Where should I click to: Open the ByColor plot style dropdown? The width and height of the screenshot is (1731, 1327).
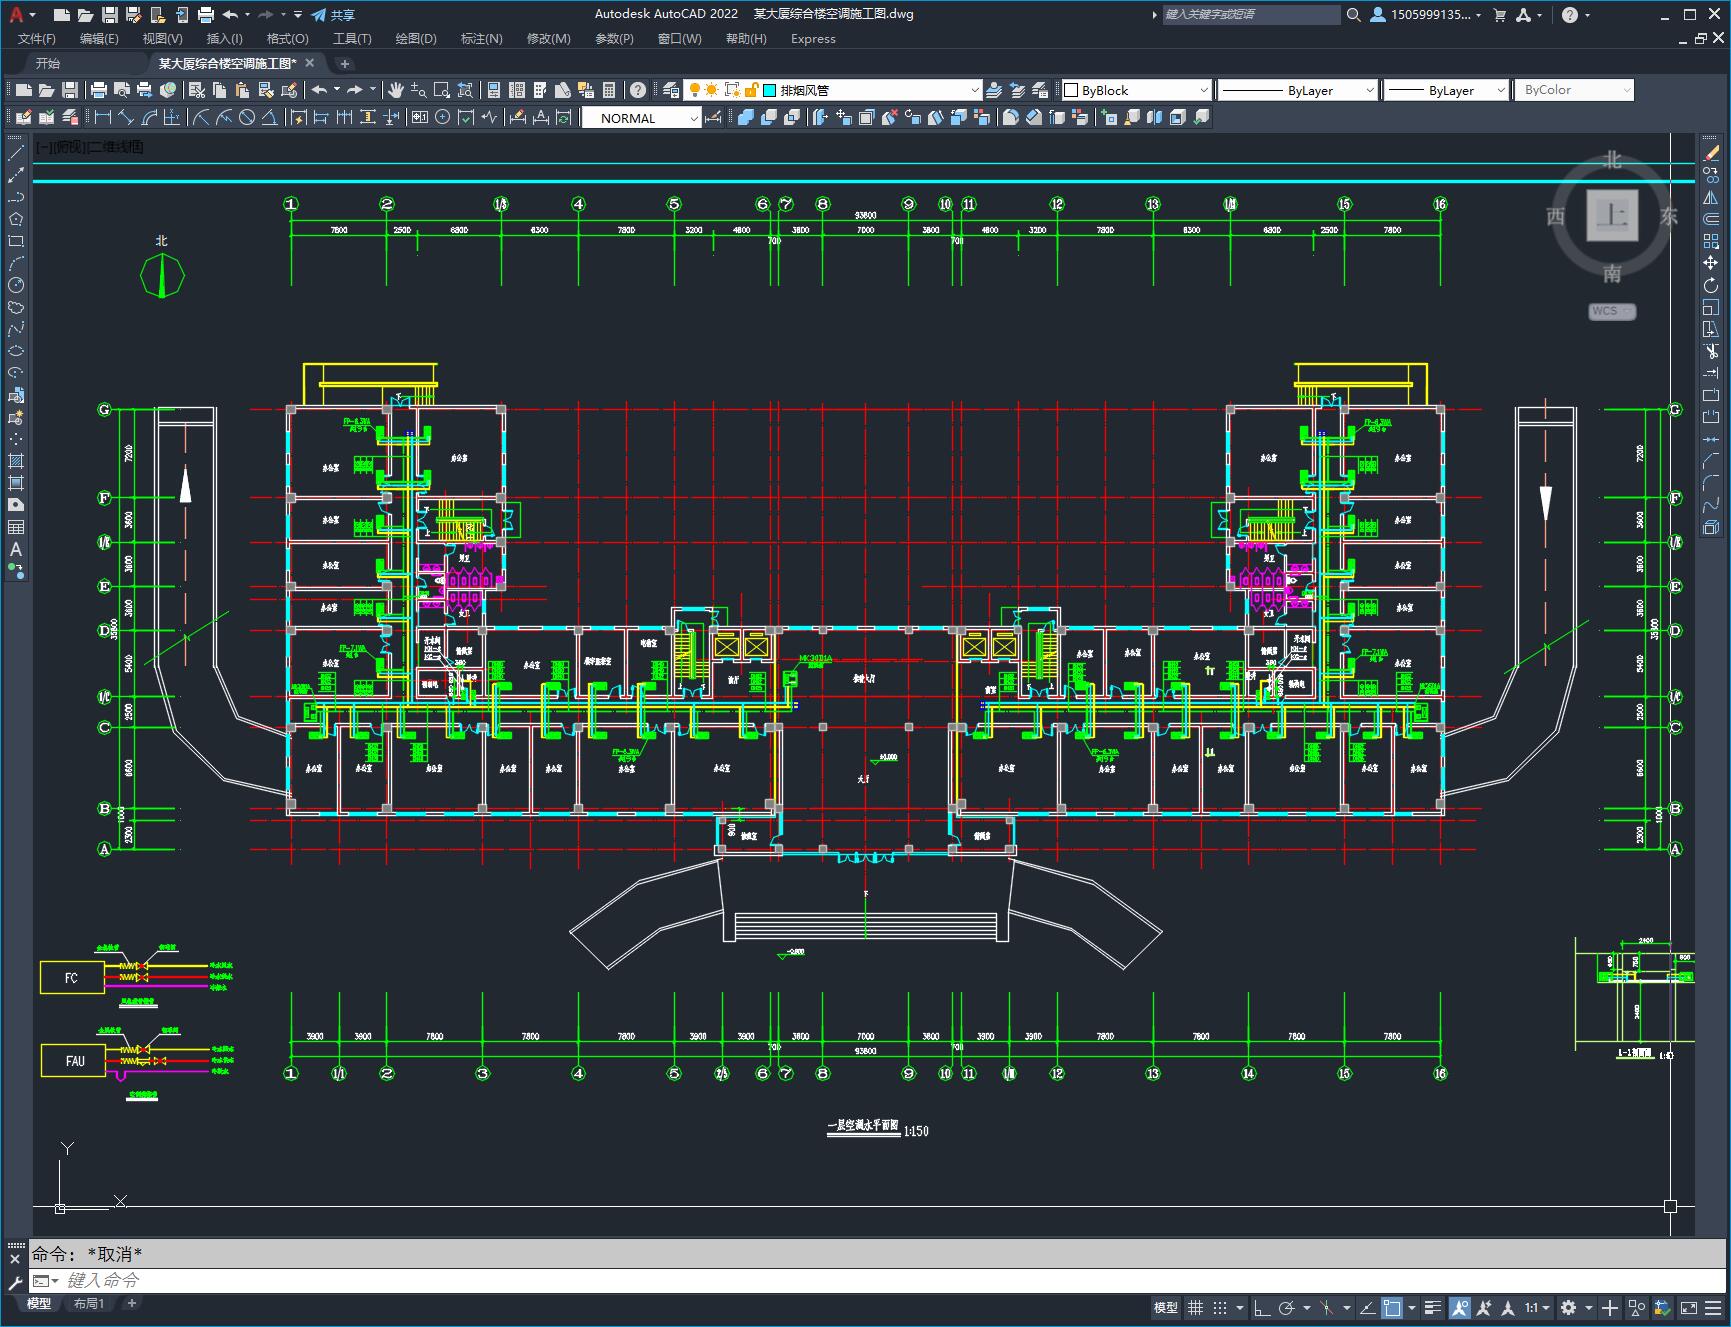(1574, 90)
